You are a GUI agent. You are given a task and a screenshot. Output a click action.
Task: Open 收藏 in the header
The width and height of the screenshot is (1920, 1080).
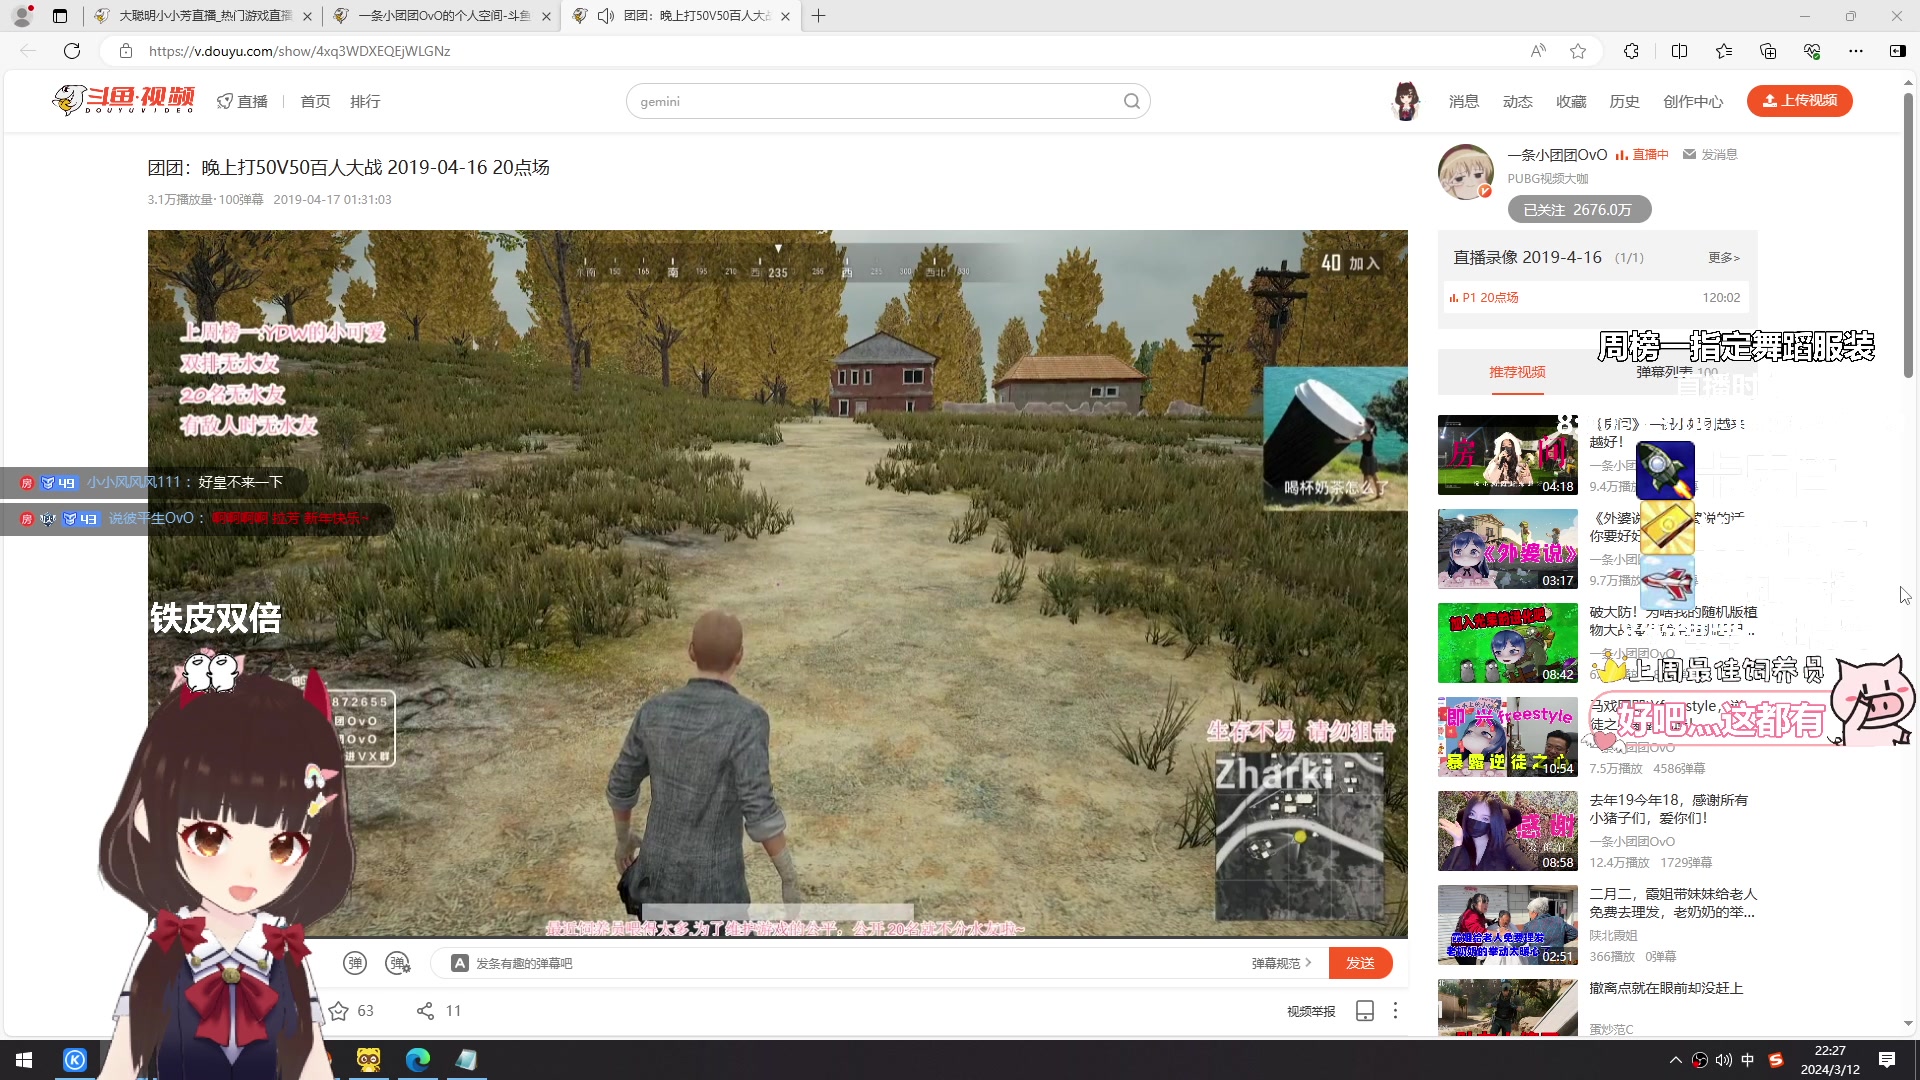tap(1571, 101)
